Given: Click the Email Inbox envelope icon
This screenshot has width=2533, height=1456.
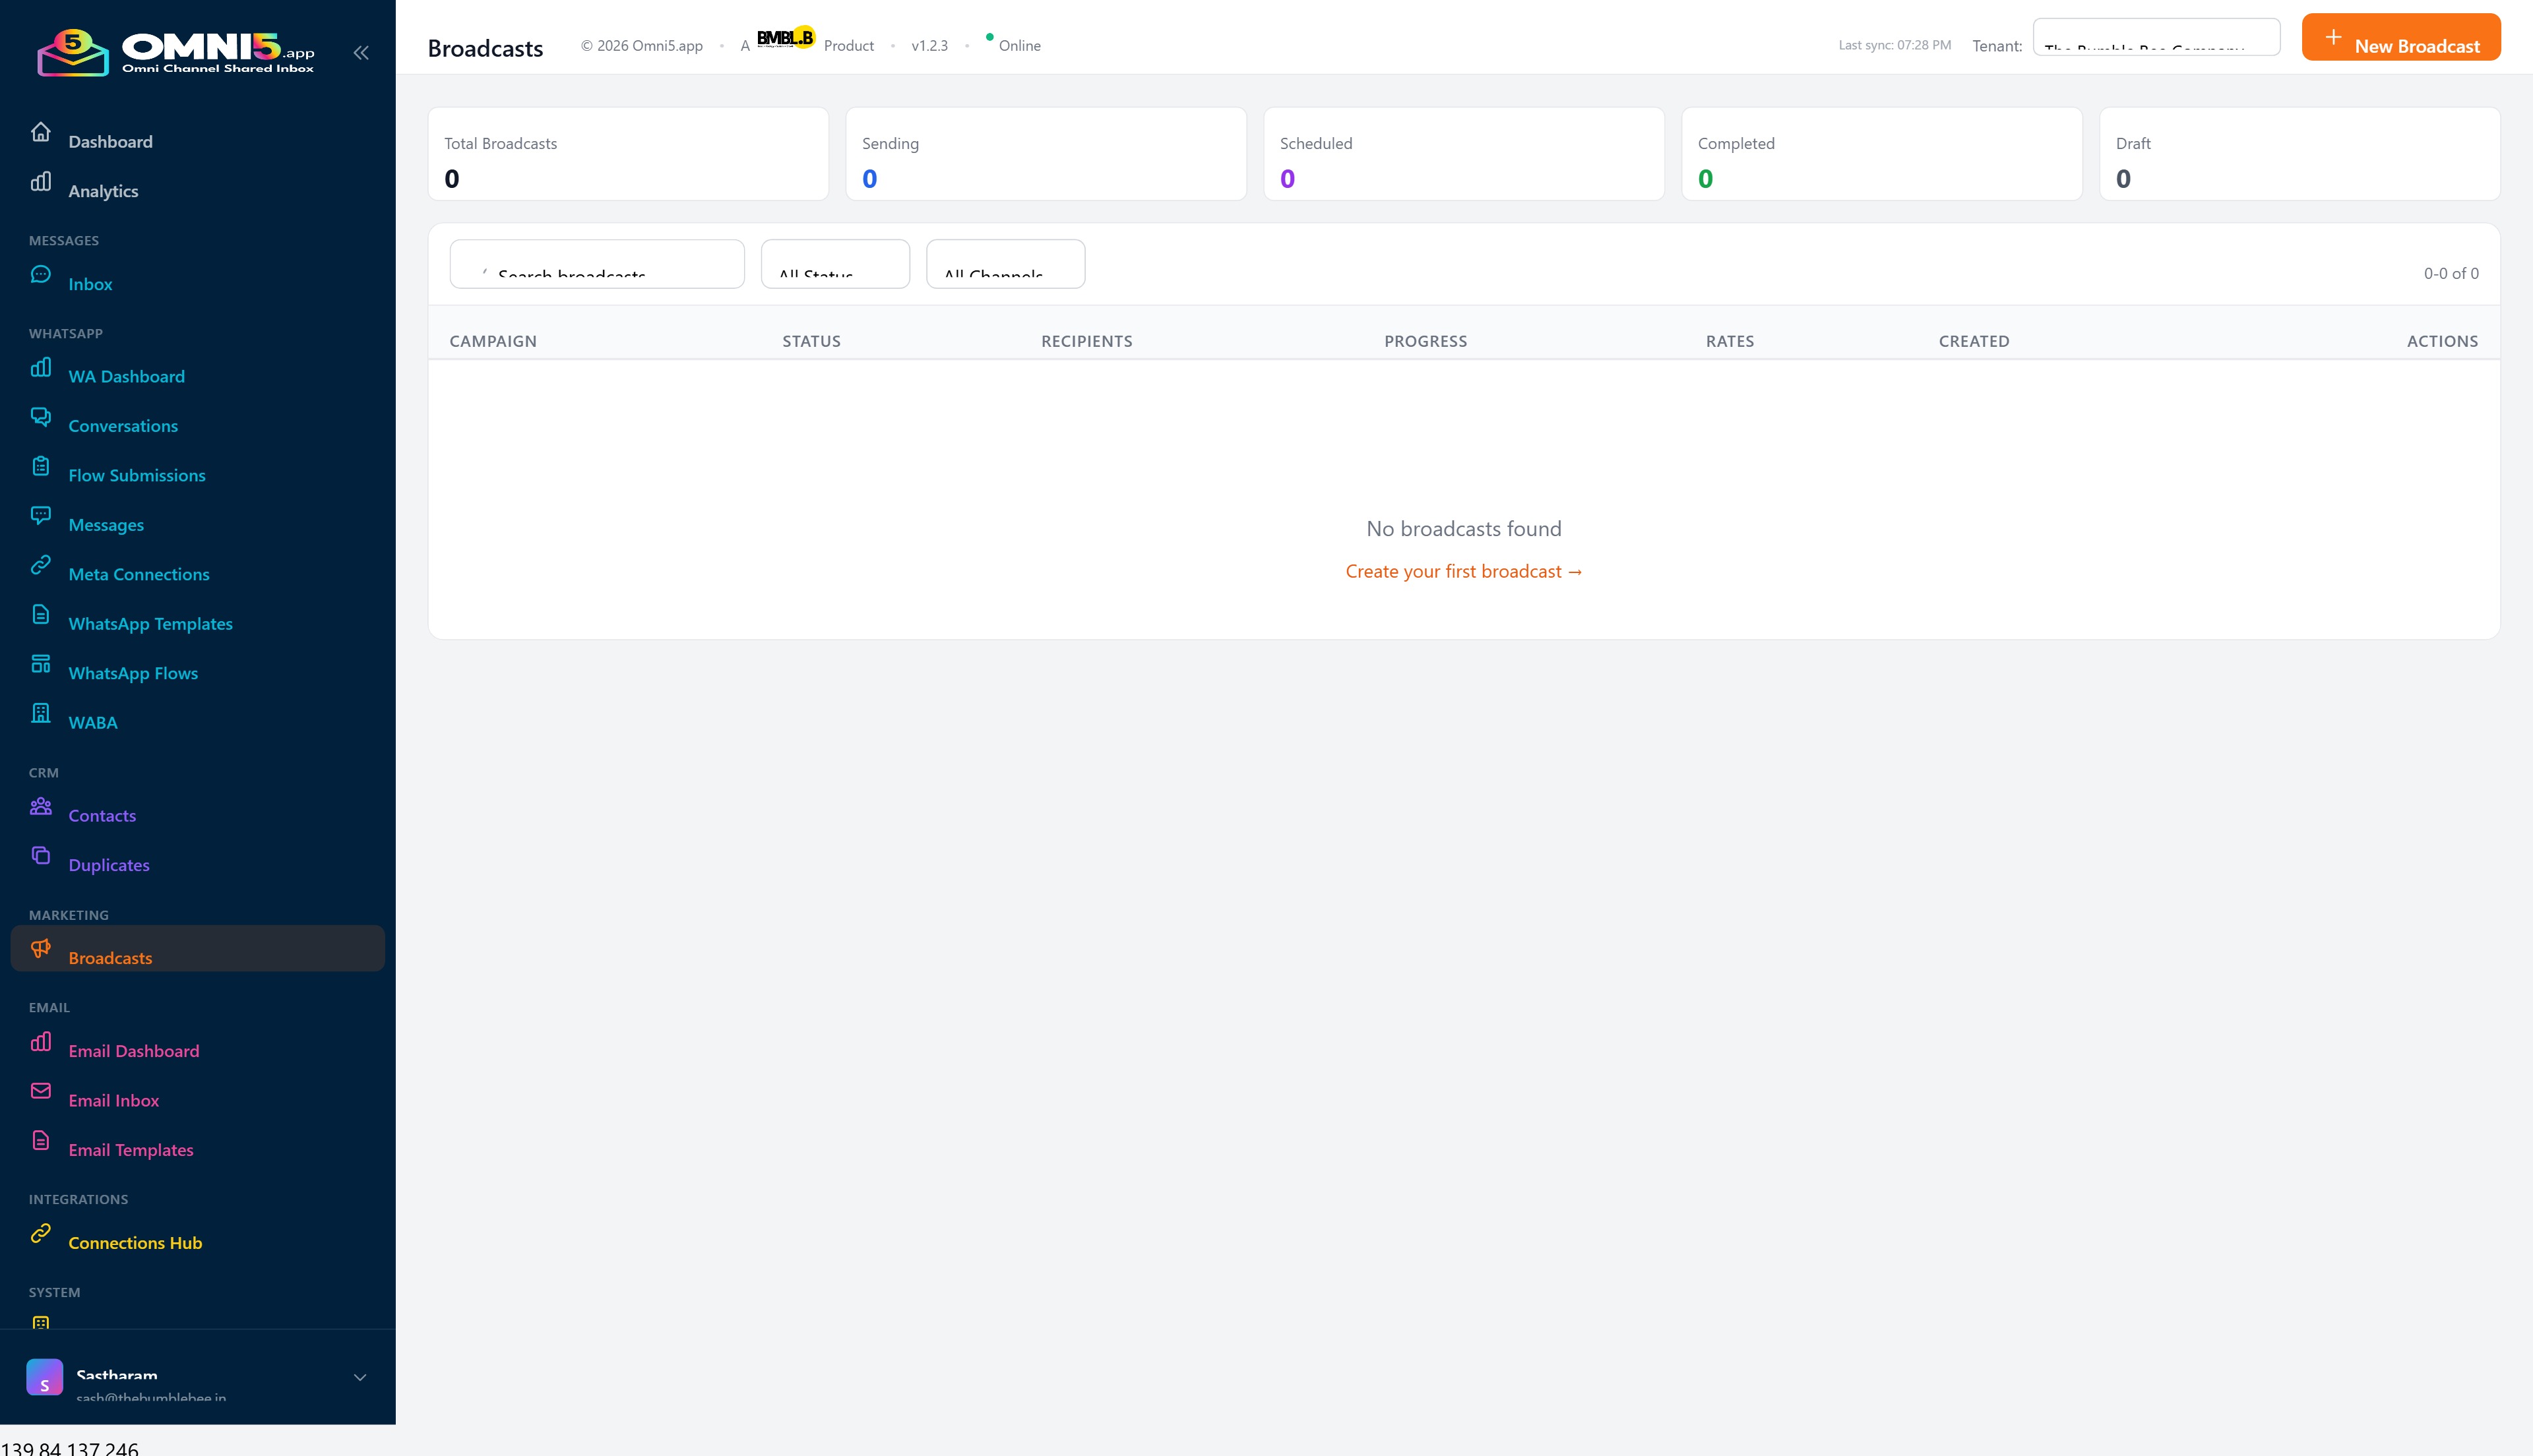Looking at the screenshot, I should tap(41, 1091).
